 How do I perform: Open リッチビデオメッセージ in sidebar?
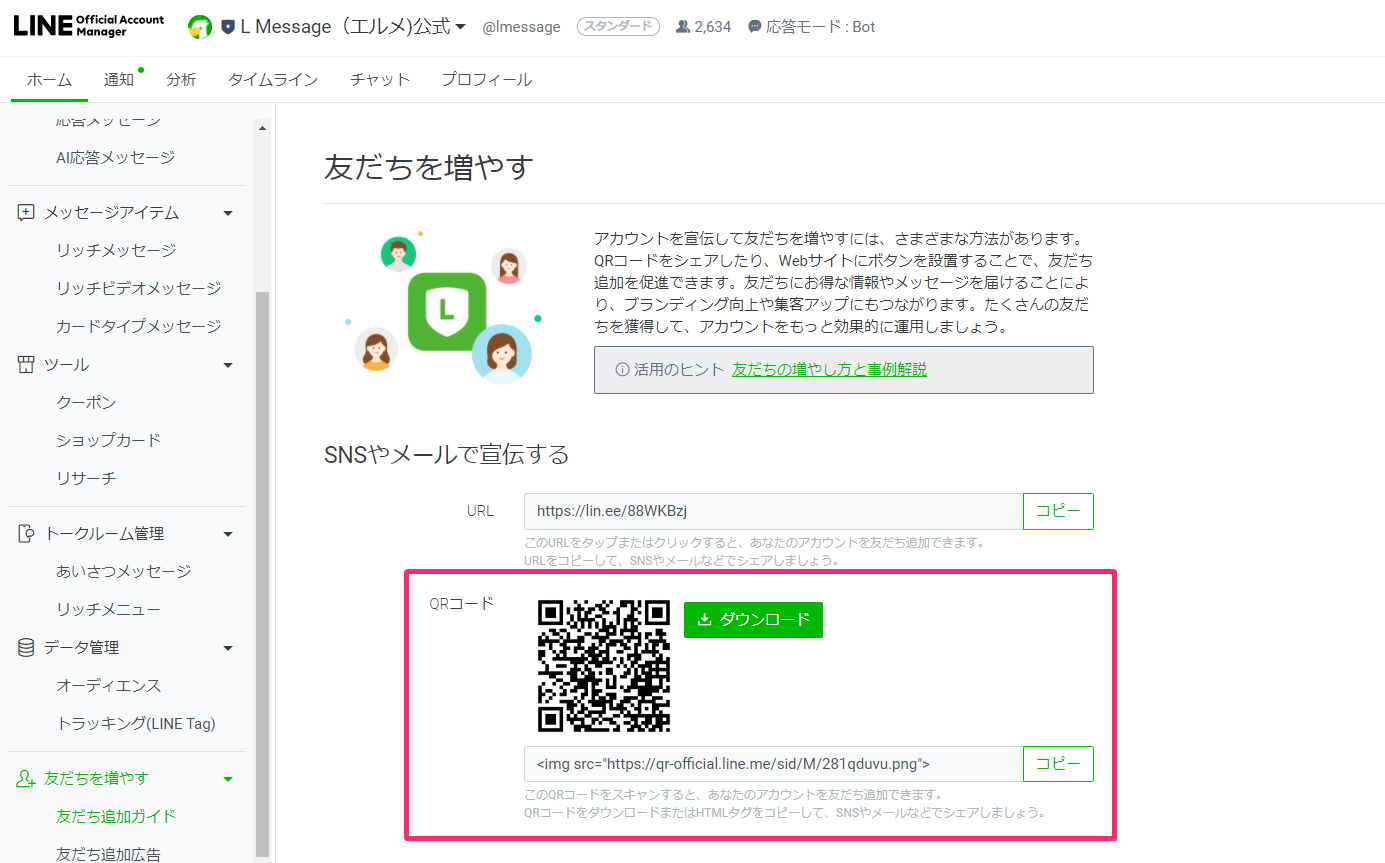(x=139, y=288)
